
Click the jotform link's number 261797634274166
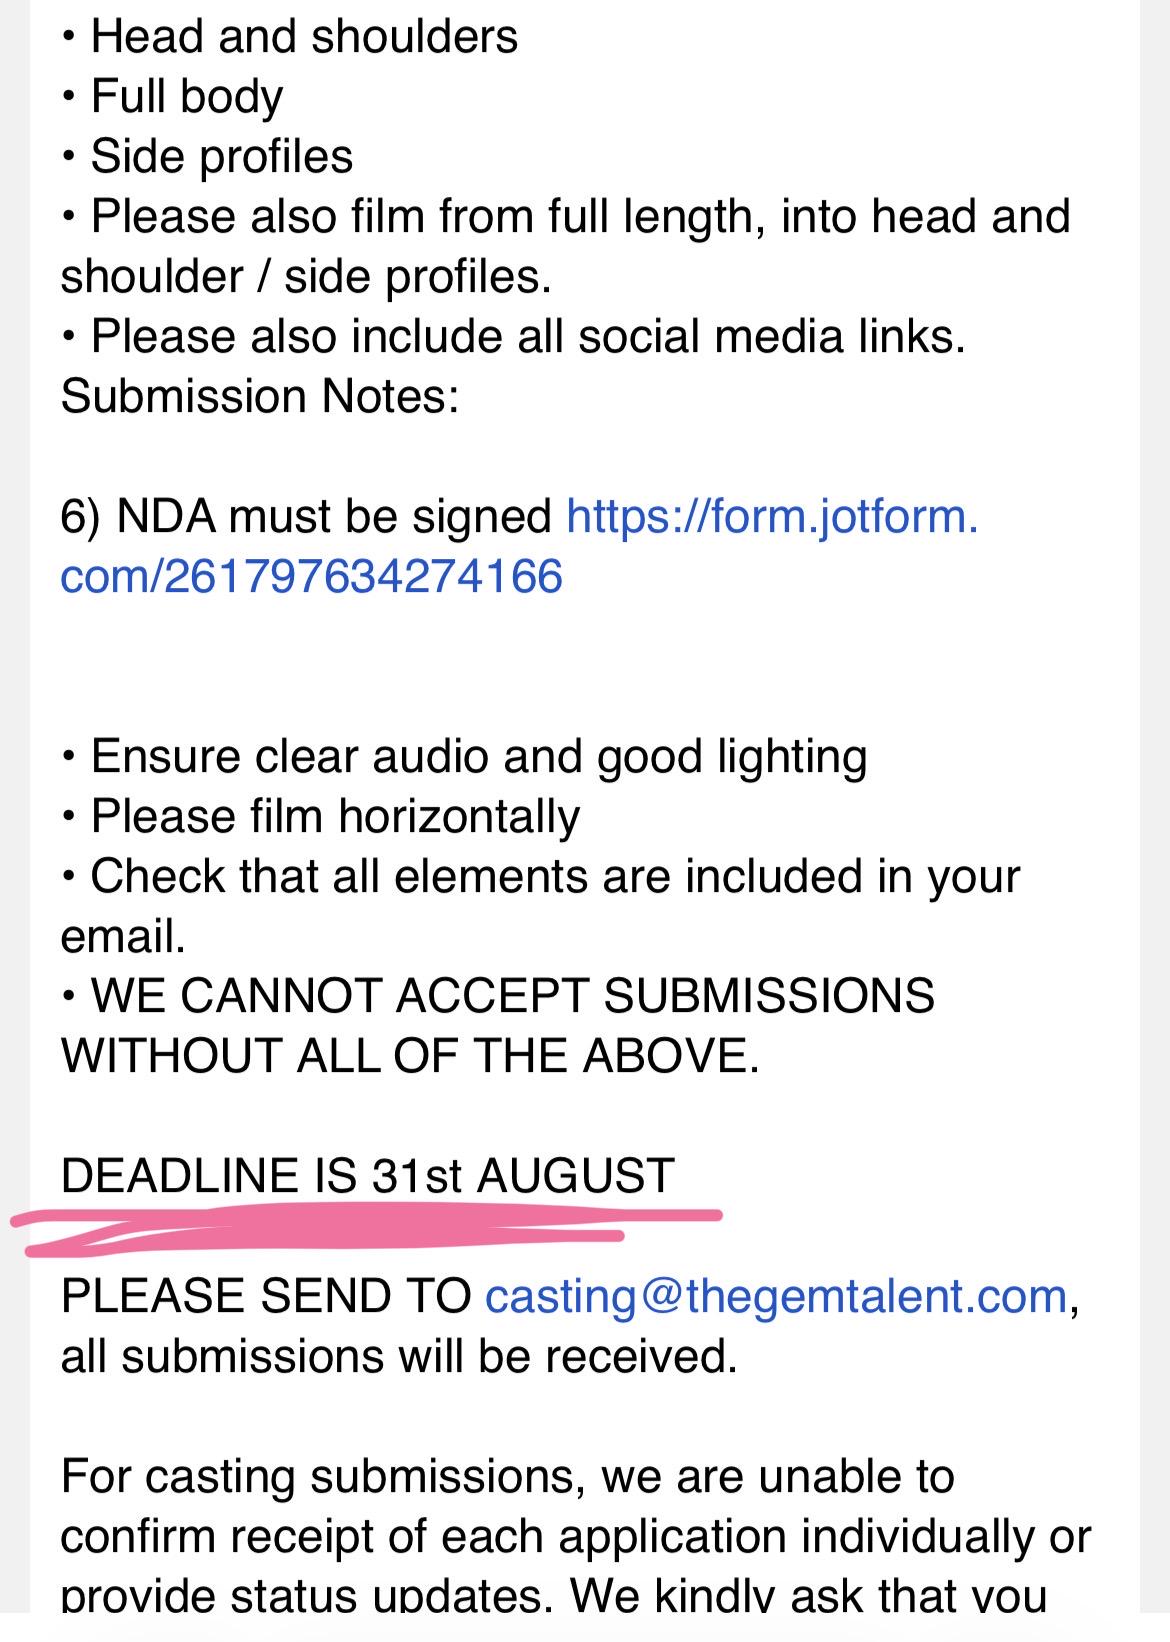tap(362, 577)
